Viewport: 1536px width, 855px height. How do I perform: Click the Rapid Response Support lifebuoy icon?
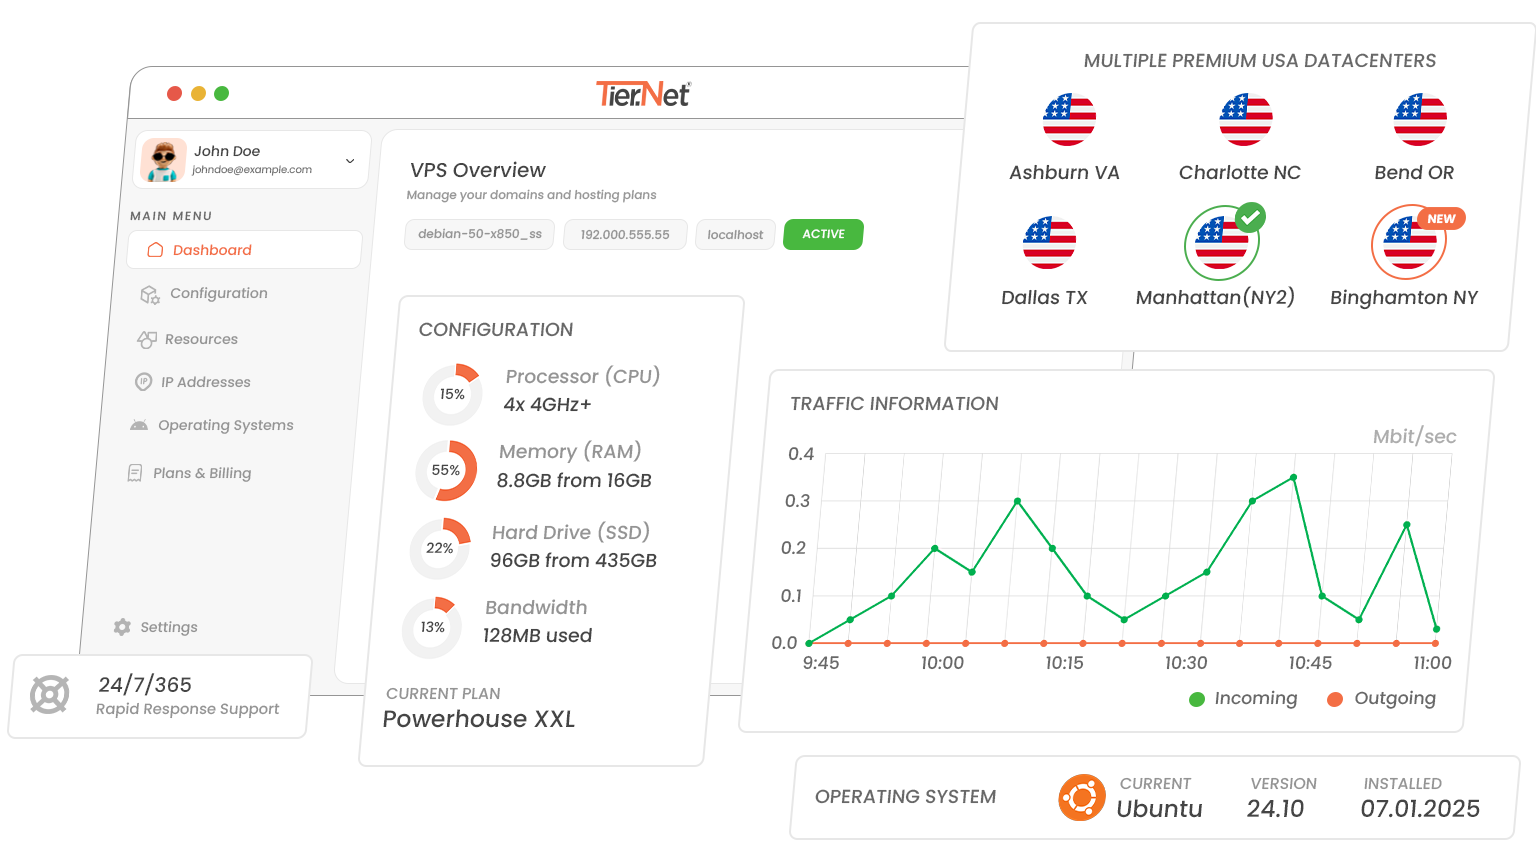[x=49, y=694]
